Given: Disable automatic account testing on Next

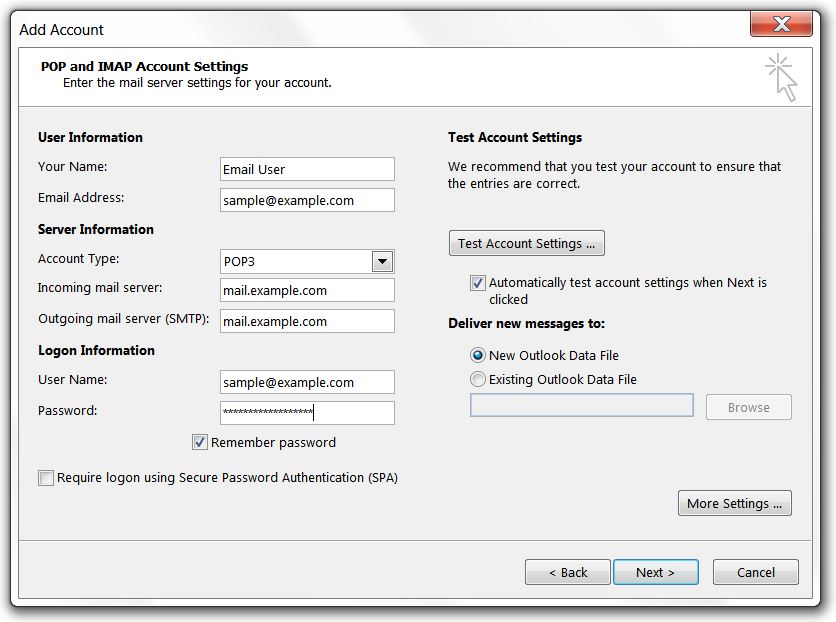Looking at the screenshot, I should click(478, 283).
